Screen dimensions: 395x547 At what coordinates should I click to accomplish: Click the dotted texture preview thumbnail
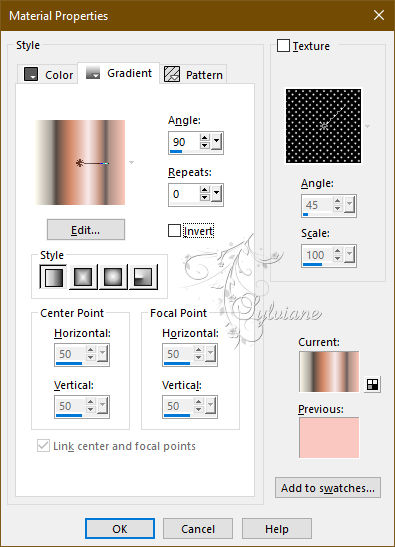click(x=323, y=126)
